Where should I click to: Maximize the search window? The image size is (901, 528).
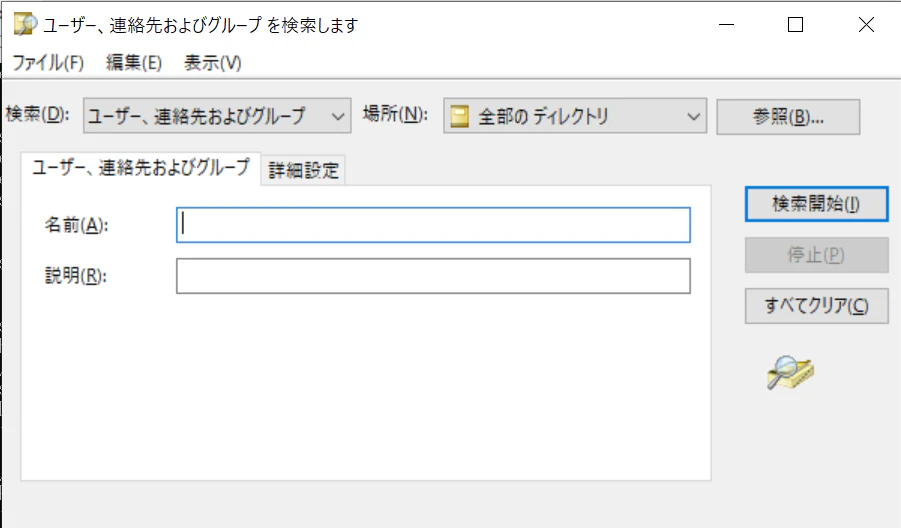(795, 25)
